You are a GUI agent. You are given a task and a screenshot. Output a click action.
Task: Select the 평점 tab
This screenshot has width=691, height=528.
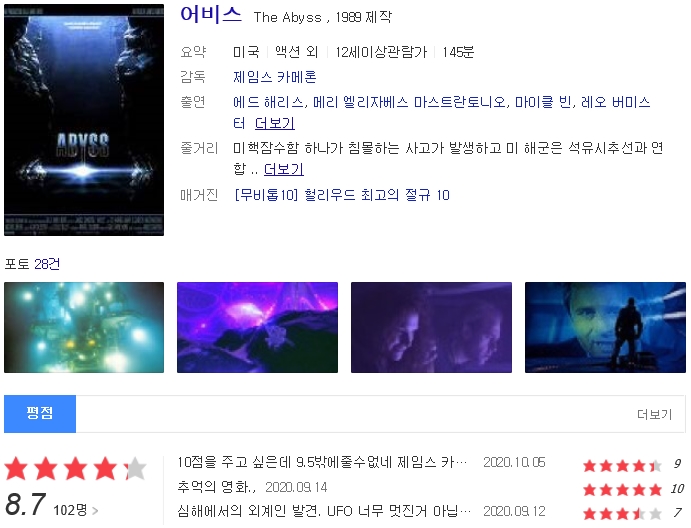coord(40,413)
